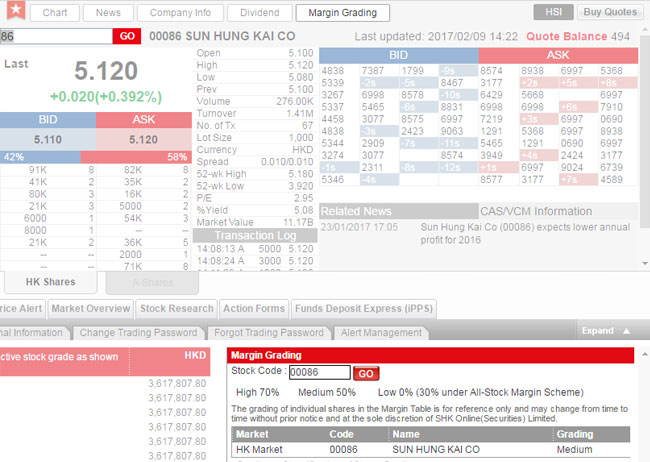650x462 pixels.
Task: Click the HKD column header
Action: (195, 355)
